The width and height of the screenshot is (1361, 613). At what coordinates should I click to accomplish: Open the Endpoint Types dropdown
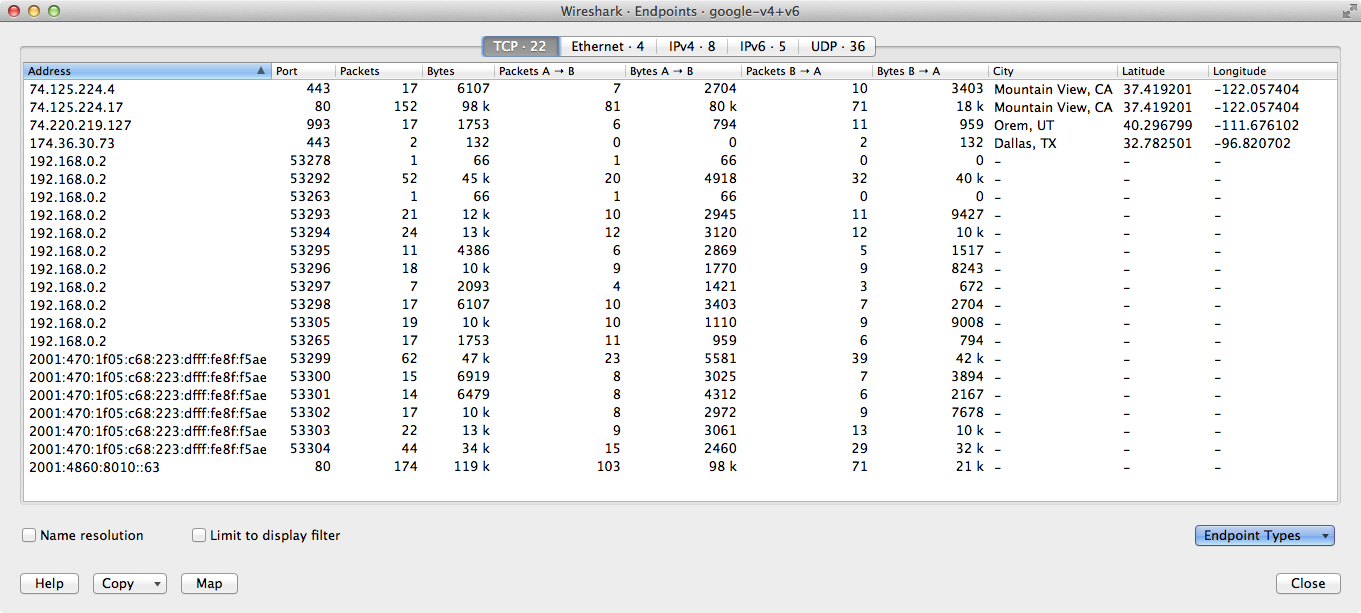click(x=1265, y=536)
